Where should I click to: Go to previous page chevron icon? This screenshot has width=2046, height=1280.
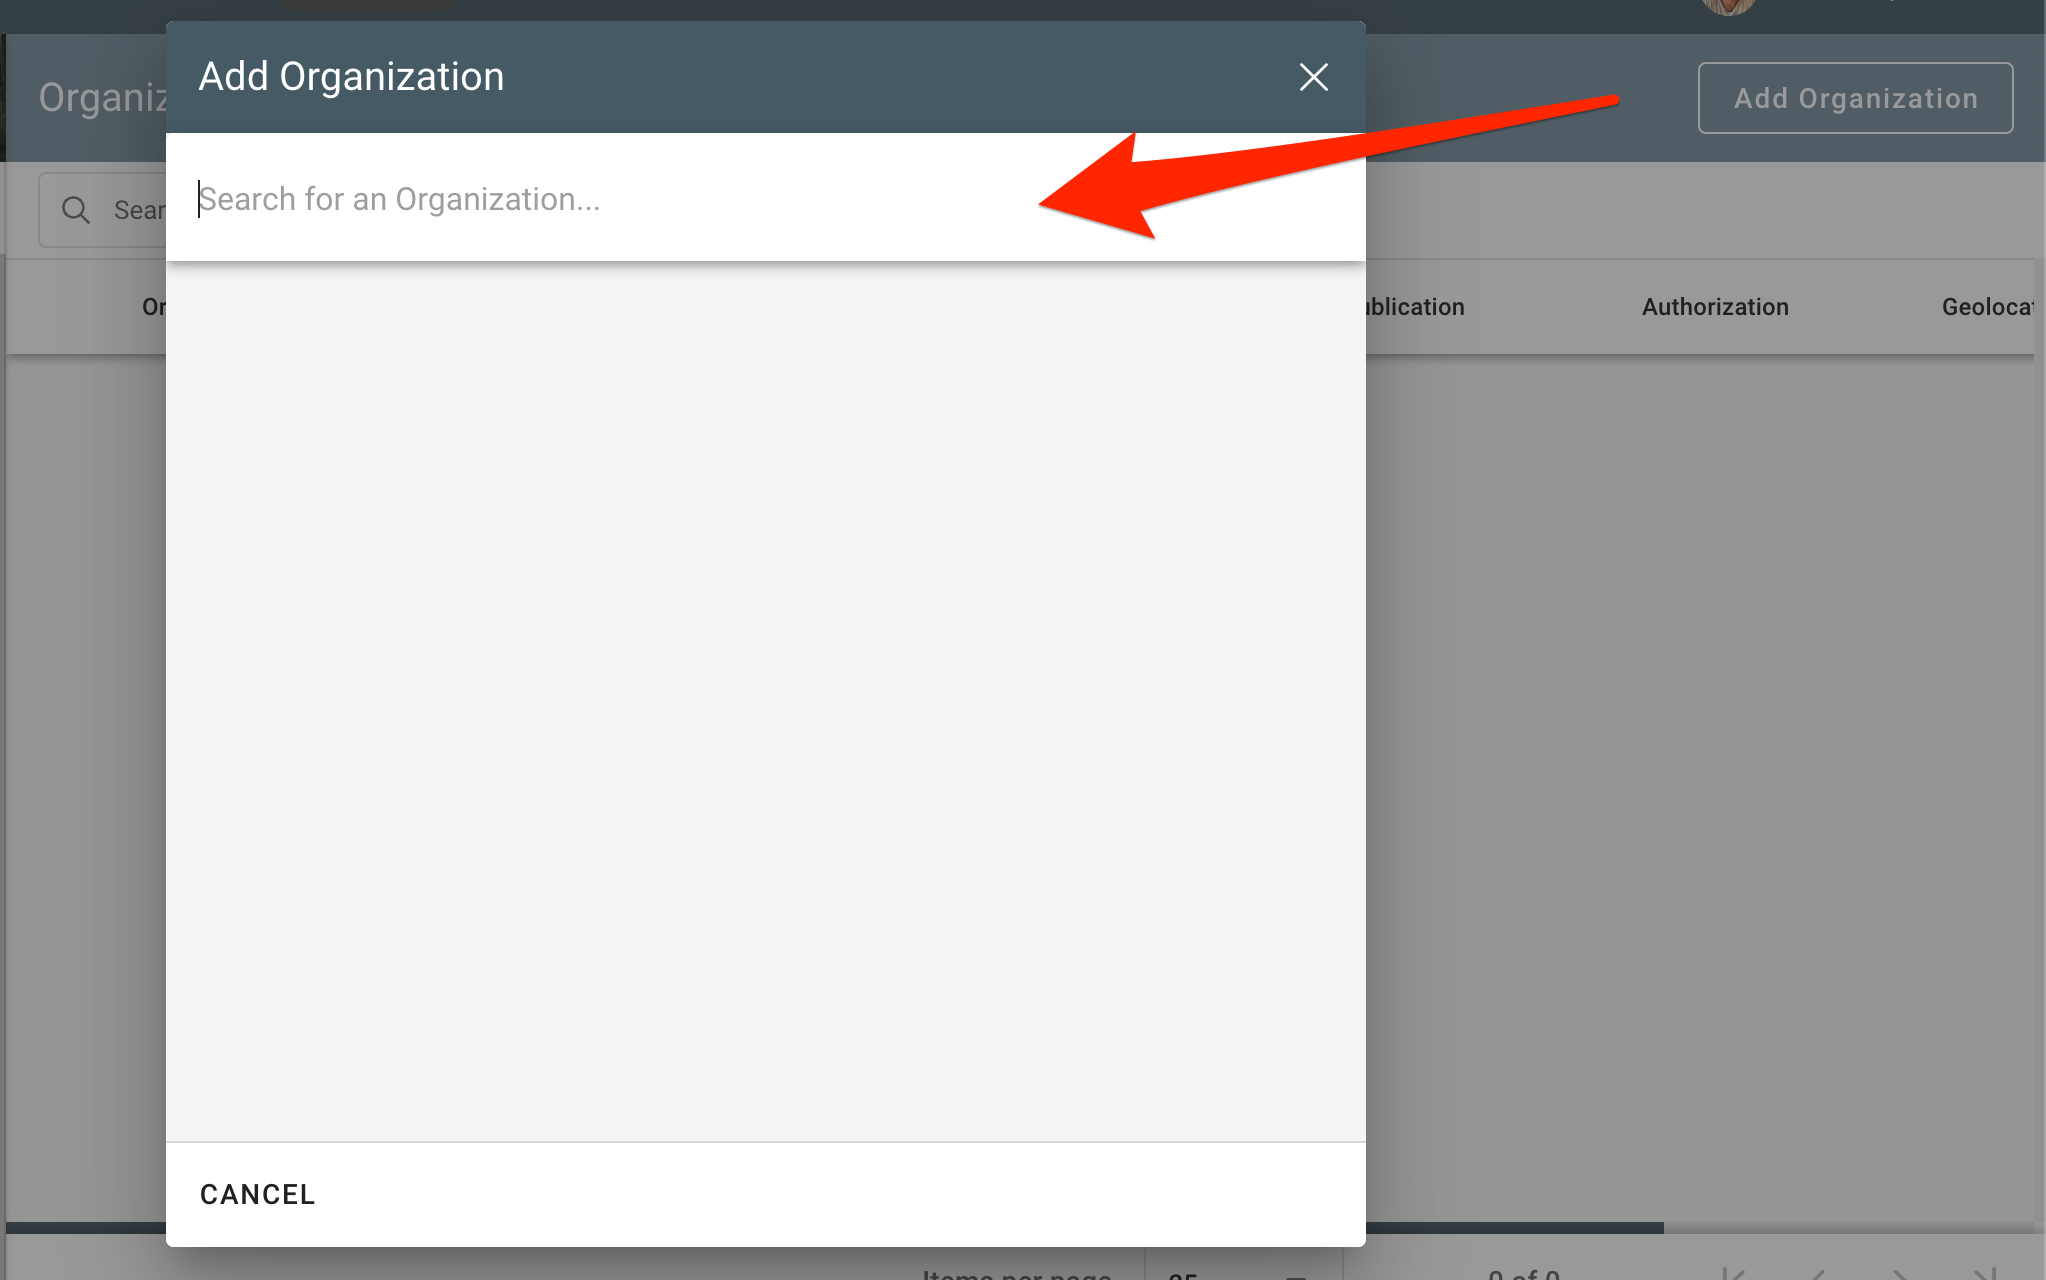click(1818, 1274)
